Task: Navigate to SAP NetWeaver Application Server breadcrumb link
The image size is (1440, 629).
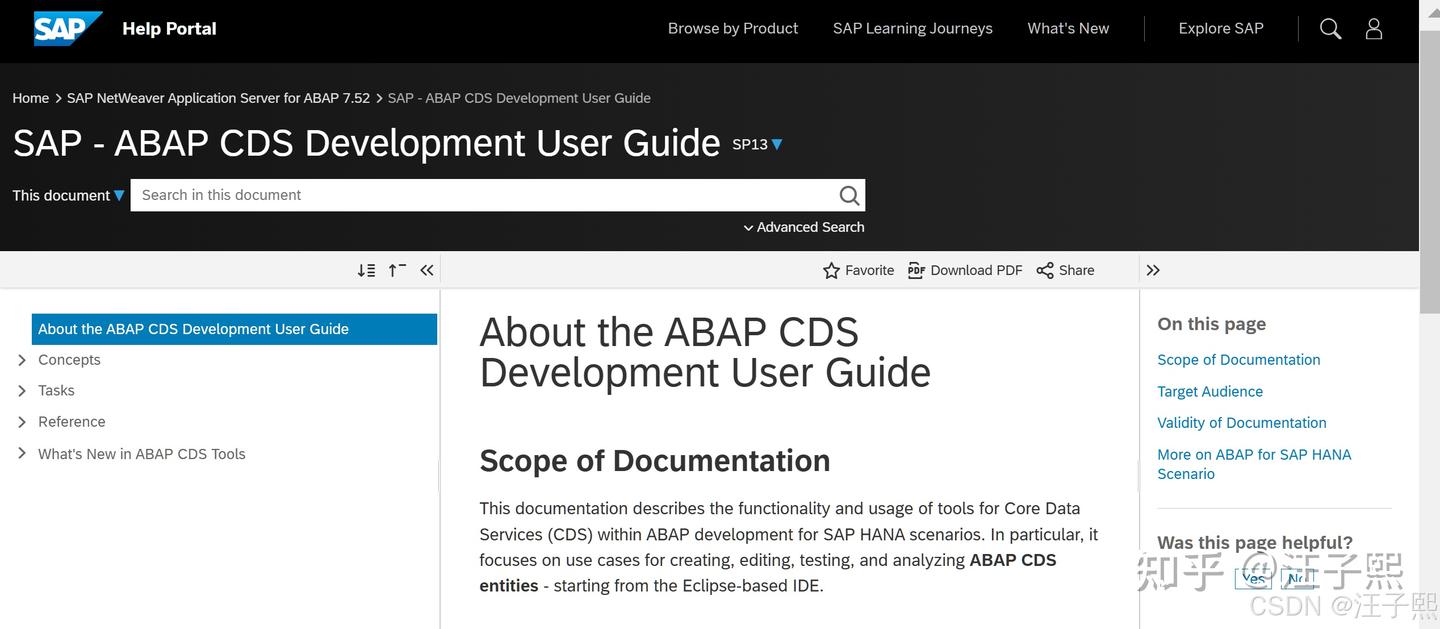Action: pos(218,97)
